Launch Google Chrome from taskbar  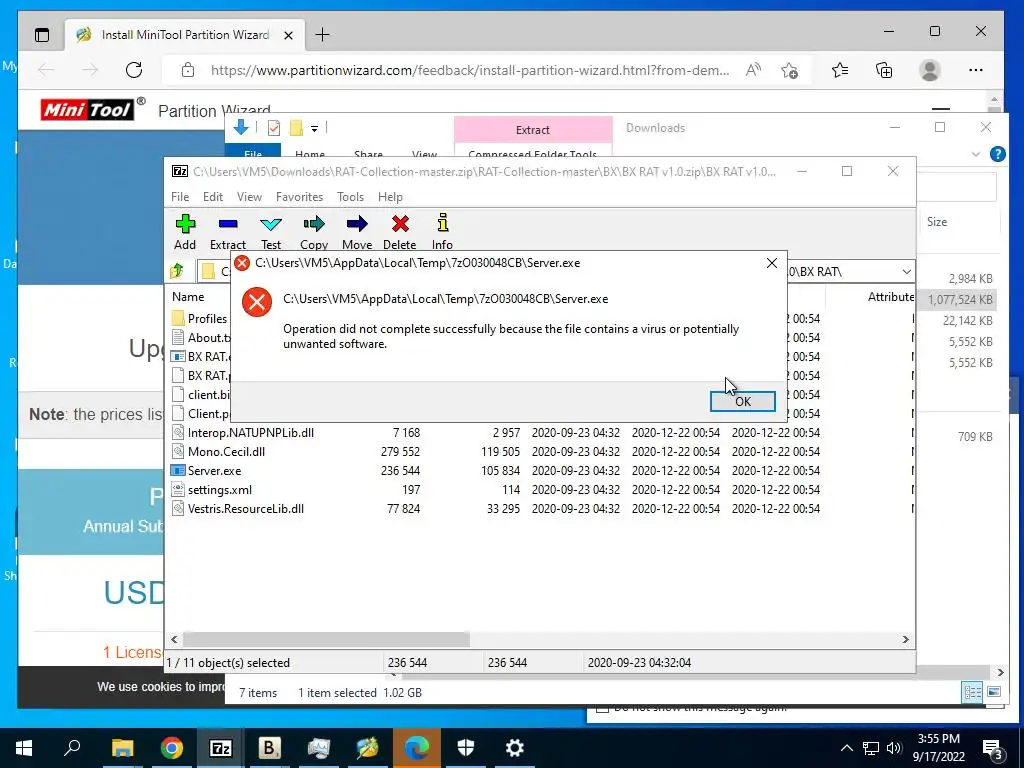pos(171,747)
